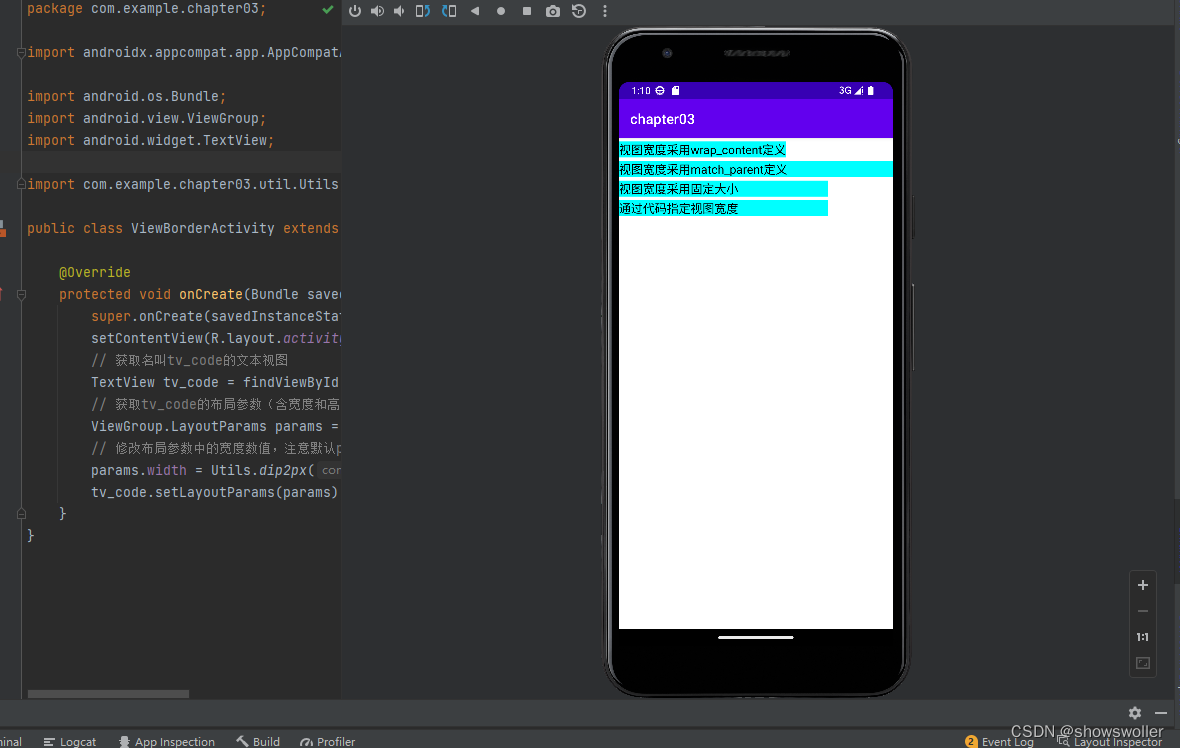Click the 通过代码指定视图宽度 text view
Screen dimensions: 1180x748
click(723, 208)
